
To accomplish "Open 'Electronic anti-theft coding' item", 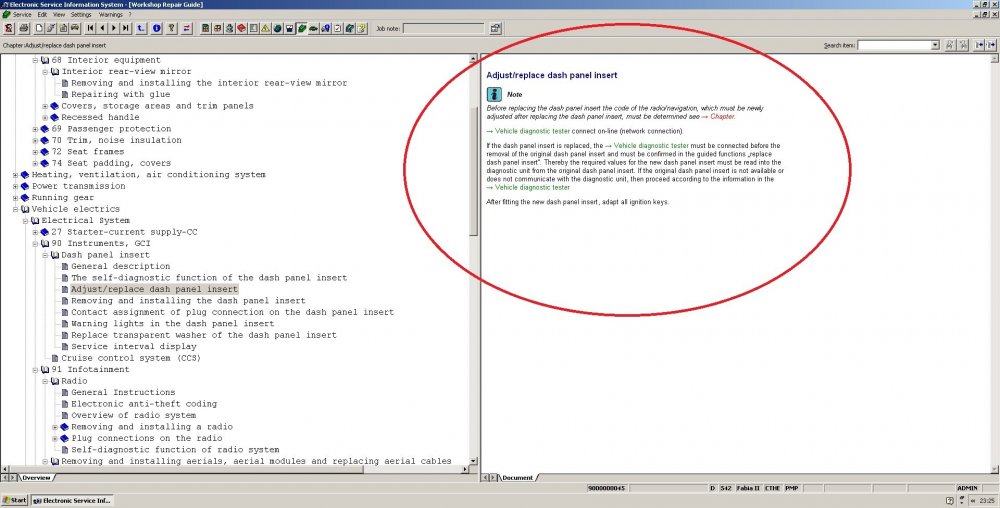I will click(x=144, y=404).
